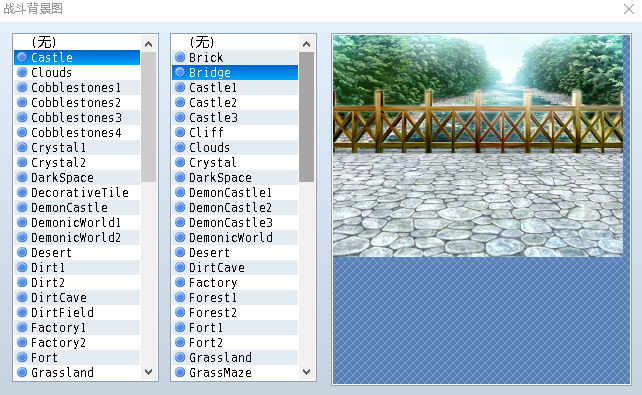
Task: Select Cliff background entry
Action: (235, 133)
